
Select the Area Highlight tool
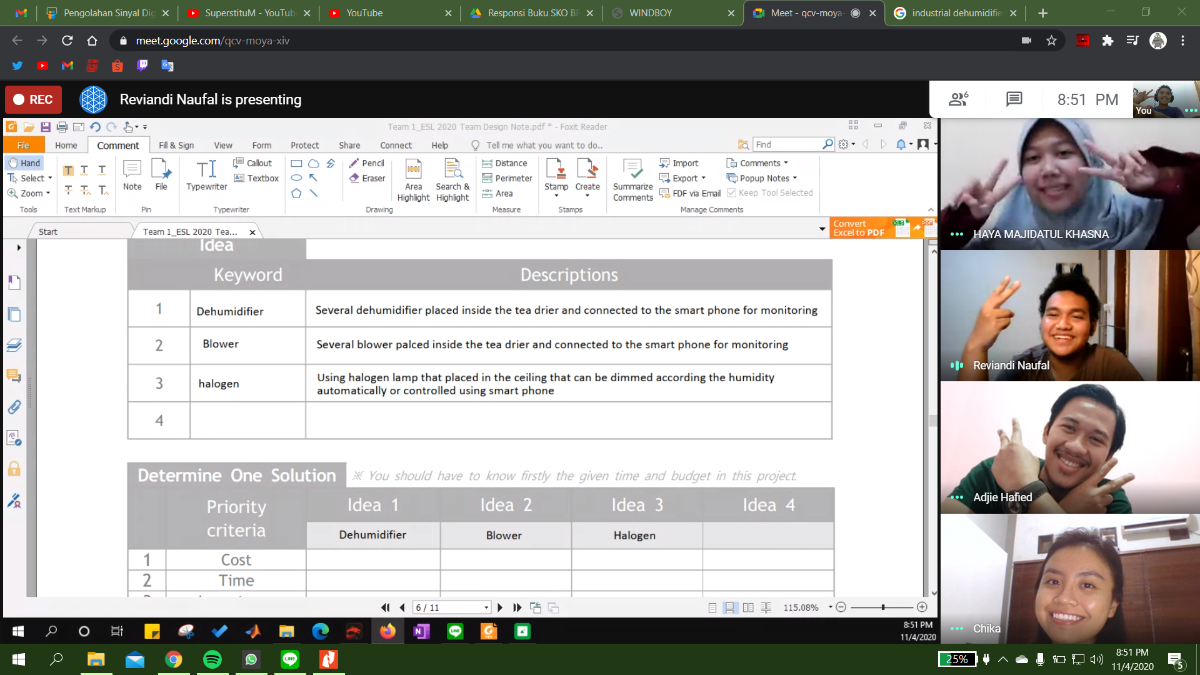413,178
